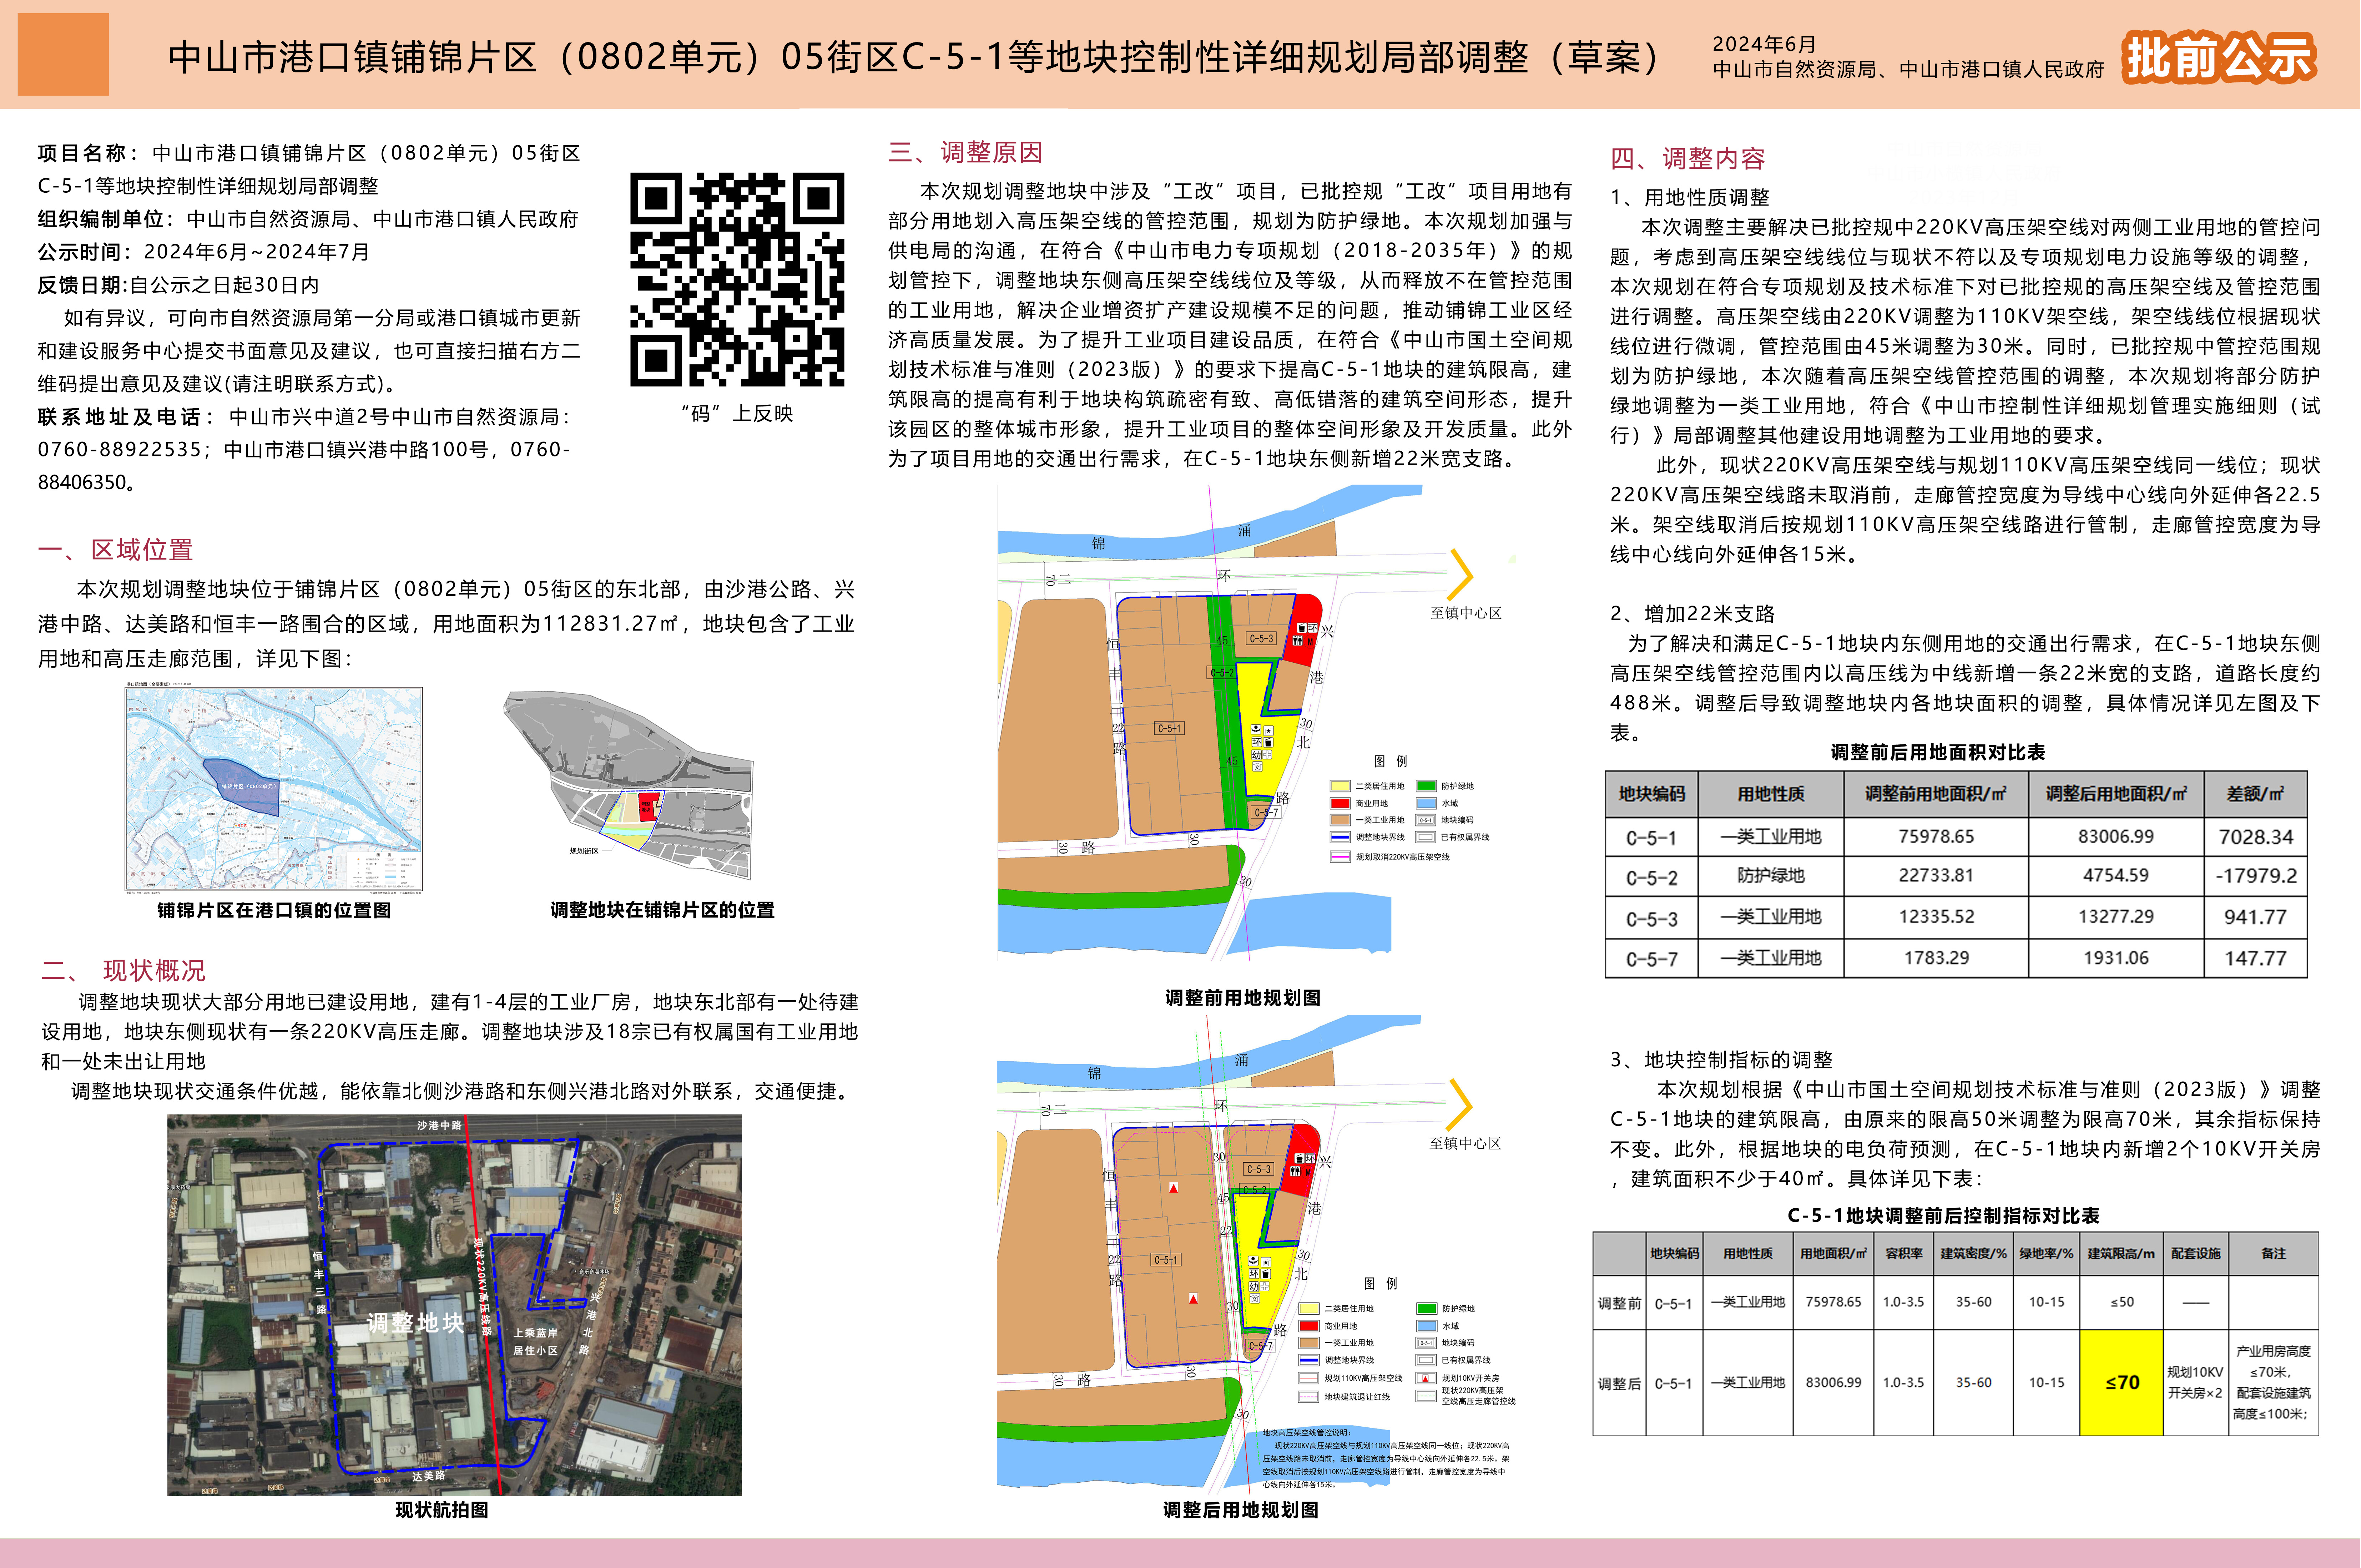Click title C-5-1地块调整前后控制指标对比表
Screen dimensions: 2361x1568
[1943, 1216]
